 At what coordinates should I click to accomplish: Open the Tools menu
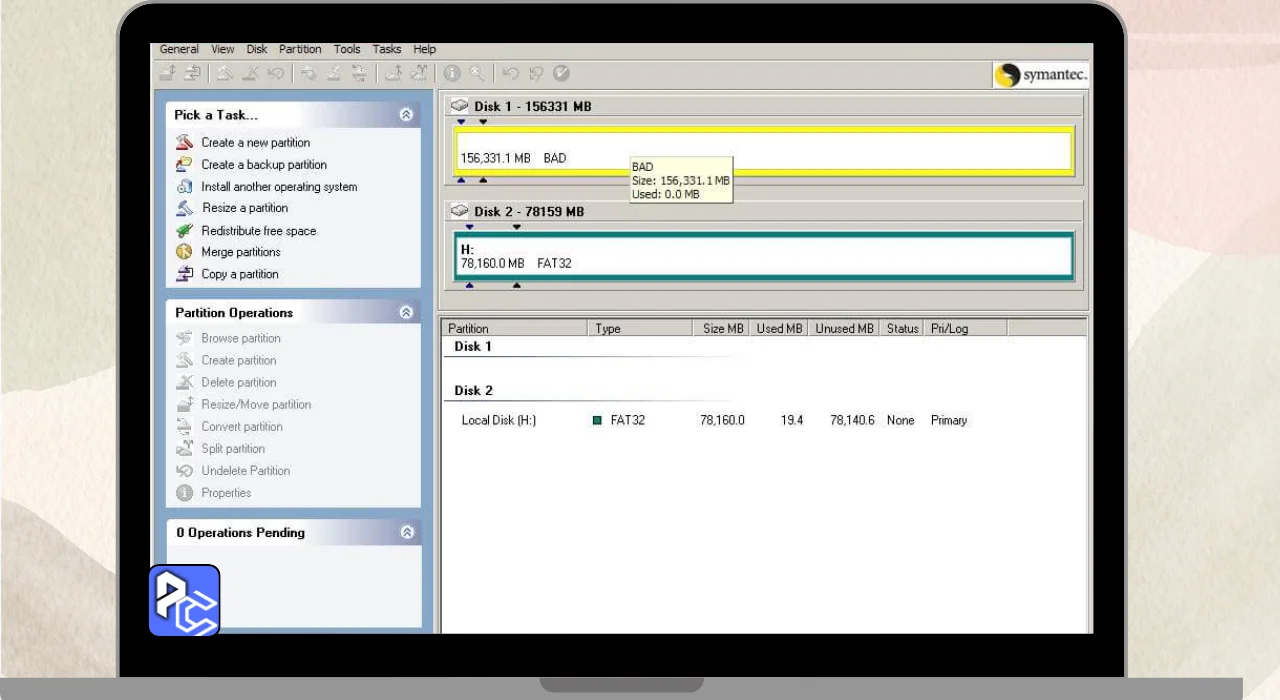[347, 49]
